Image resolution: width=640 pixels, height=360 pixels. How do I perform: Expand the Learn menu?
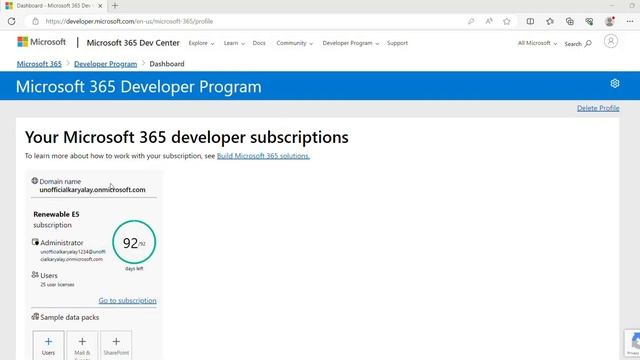[x=234, y=43]
